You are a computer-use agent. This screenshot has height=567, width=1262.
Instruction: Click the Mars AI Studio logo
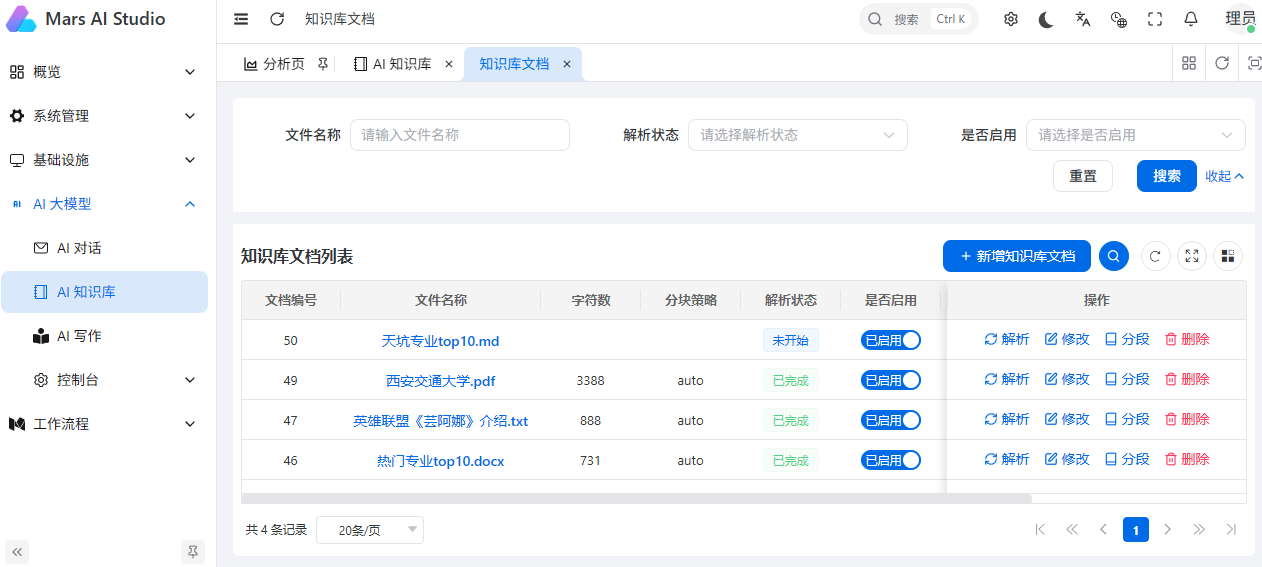21,19
